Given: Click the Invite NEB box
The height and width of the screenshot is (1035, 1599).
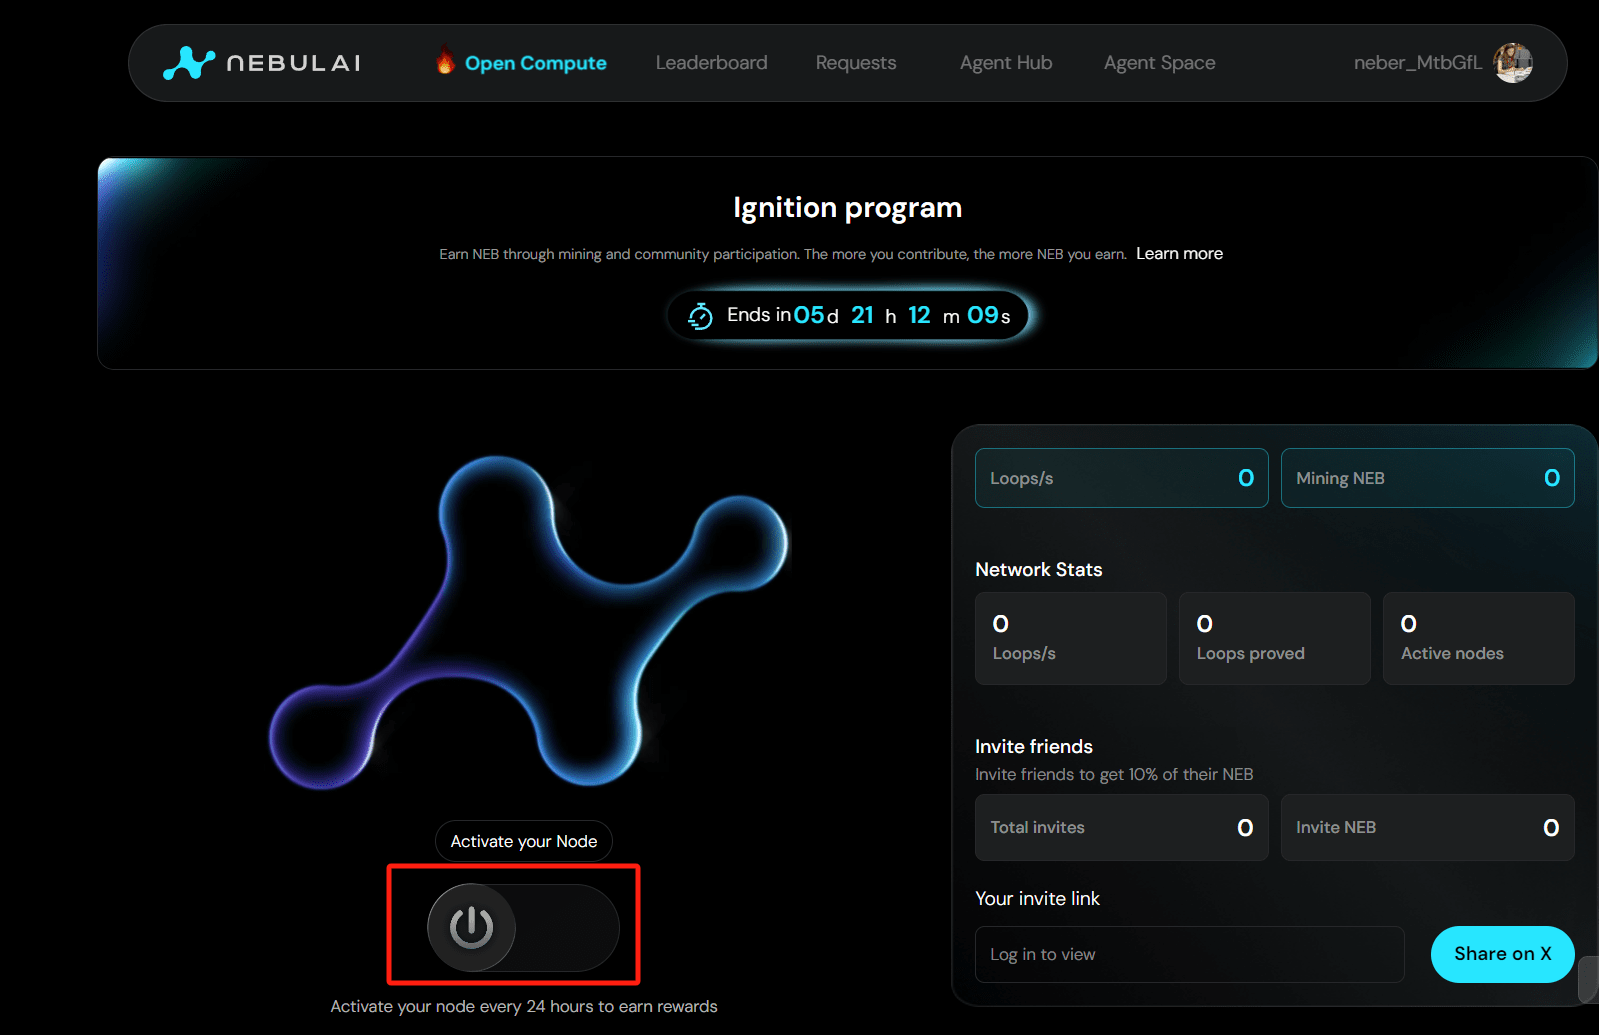Looking at the screenshot, I should point(1427,827).
